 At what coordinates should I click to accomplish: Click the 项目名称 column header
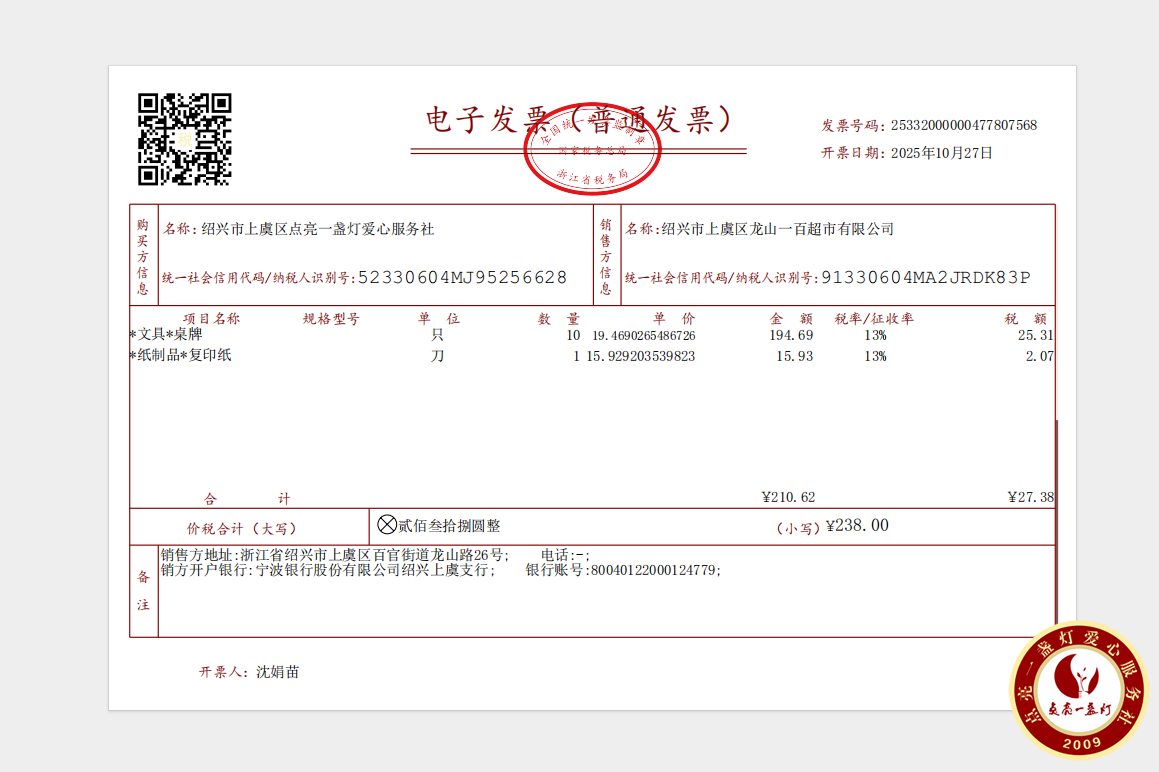(x=211, y=319)
